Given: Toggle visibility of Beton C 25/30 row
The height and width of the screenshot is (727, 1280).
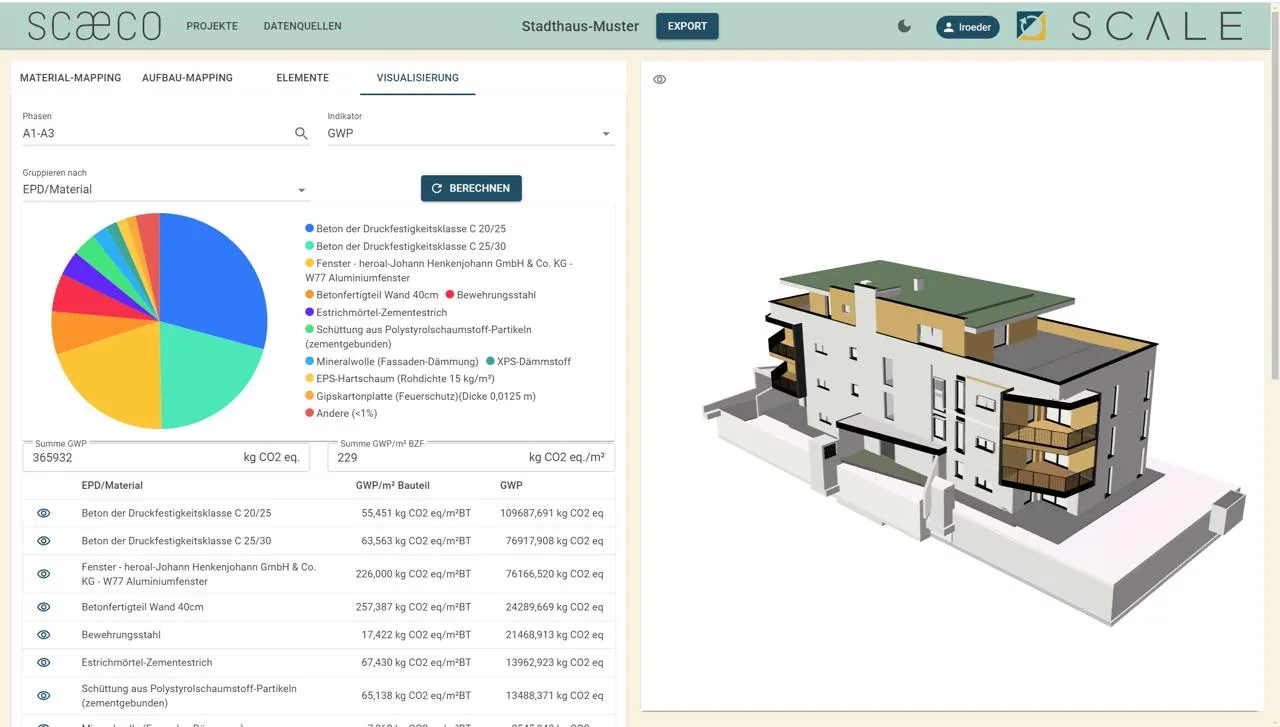Looking at the screenshot, I should pos(43,541).
